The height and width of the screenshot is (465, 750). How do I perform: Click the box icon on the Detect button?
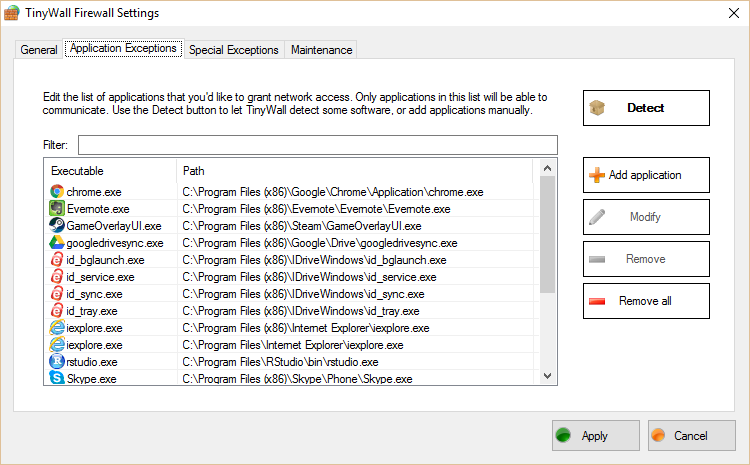[x=597, y=108]
